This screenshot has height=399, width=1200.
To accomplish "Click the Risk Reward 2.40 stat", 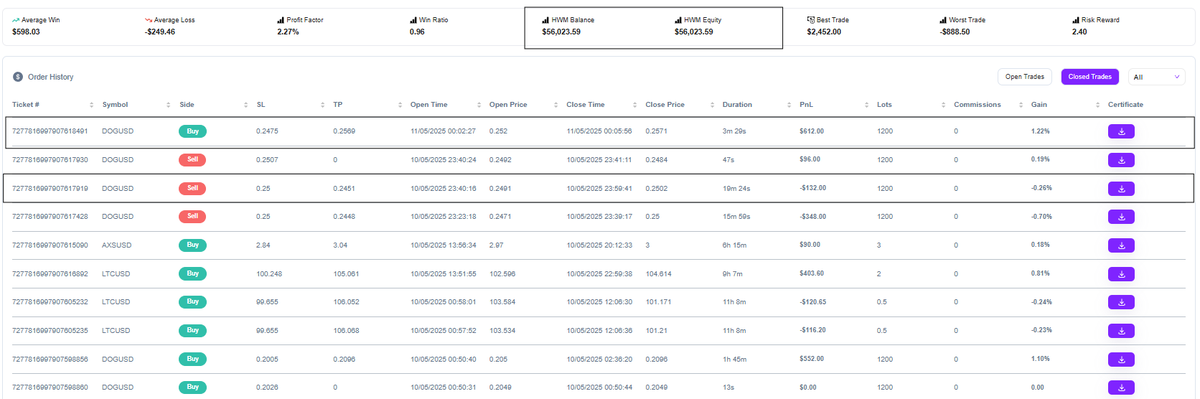I will click(x=1097, y=25).
